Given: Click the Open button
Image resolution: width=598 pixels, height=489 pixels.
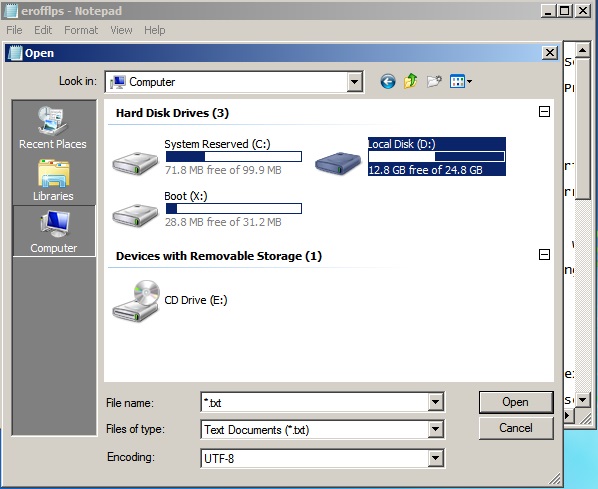Looking at the screenshot, I should tap(516, 402).
